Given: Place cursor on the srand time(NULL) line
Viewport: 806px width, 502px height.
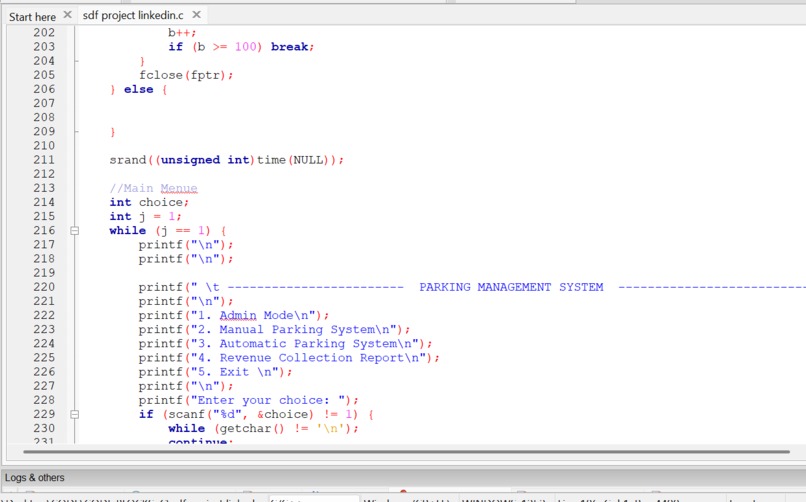Looking at the screenshot, I should tap(226, 160).
